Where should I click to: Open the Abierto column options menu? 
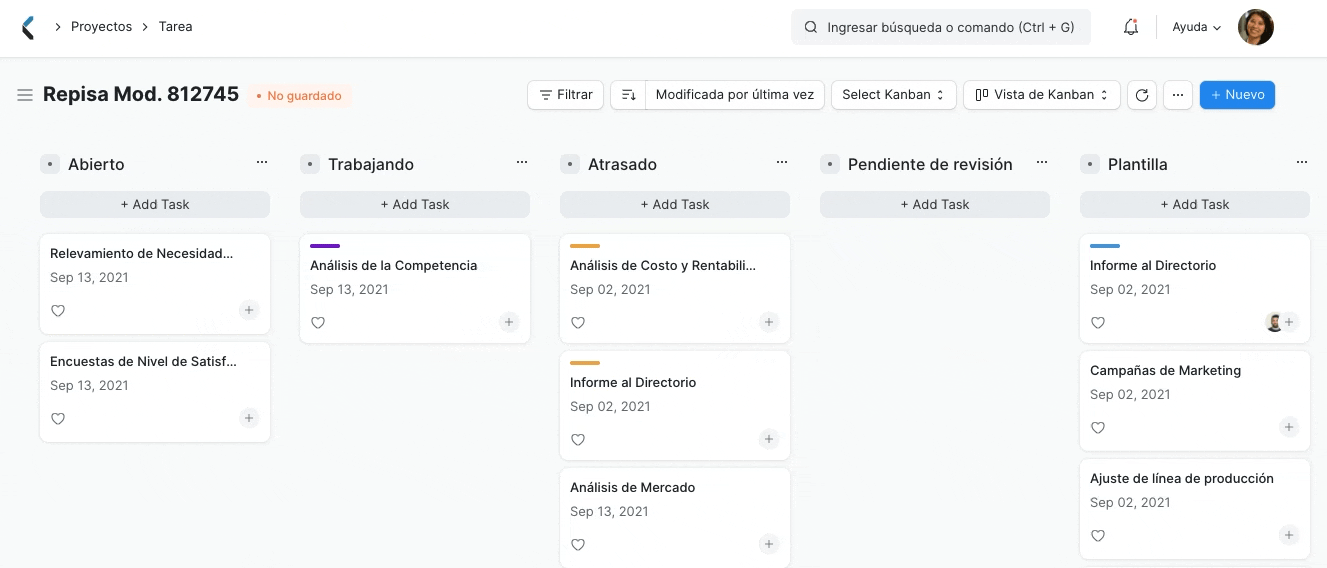point(262,162)
